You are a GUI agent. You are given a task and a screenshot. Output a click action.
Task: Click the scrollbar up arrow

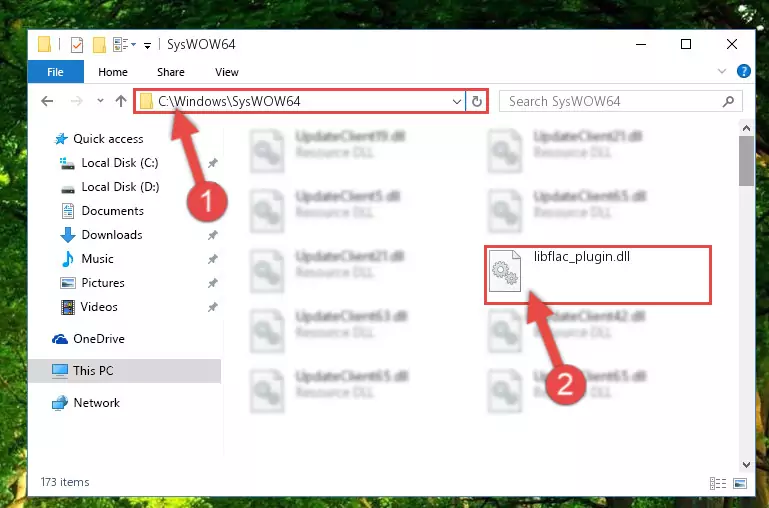(746, 128)
